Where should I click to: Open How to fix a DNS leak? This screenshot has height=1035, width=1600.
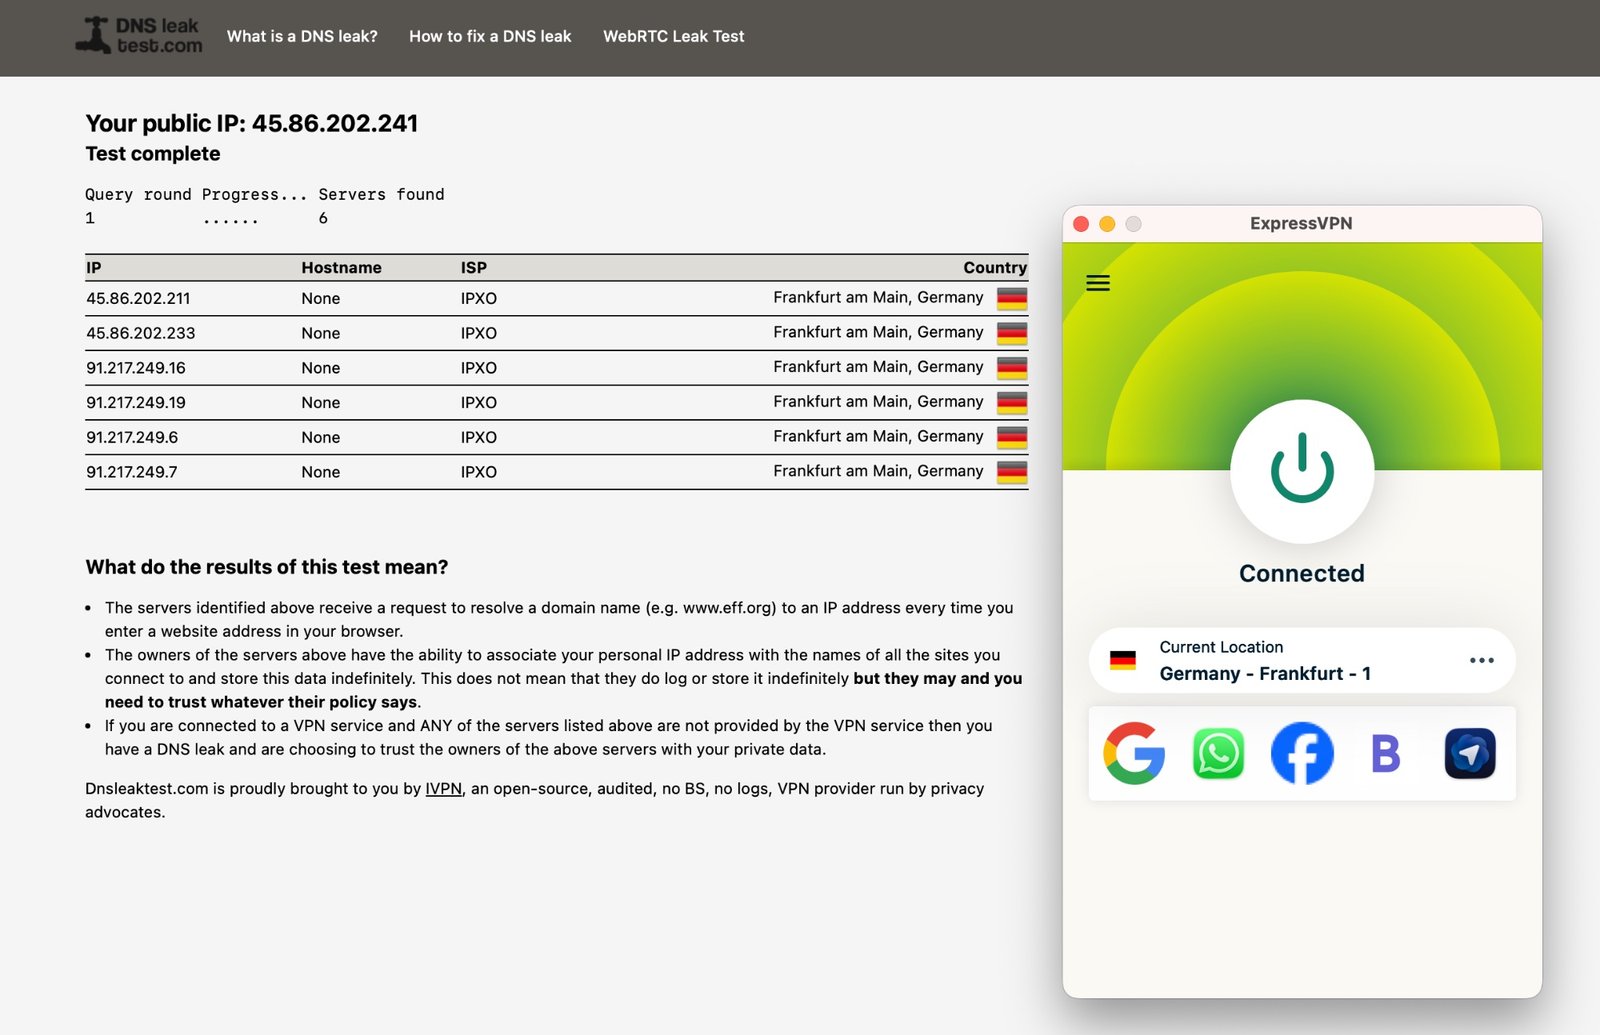(490, 36)
